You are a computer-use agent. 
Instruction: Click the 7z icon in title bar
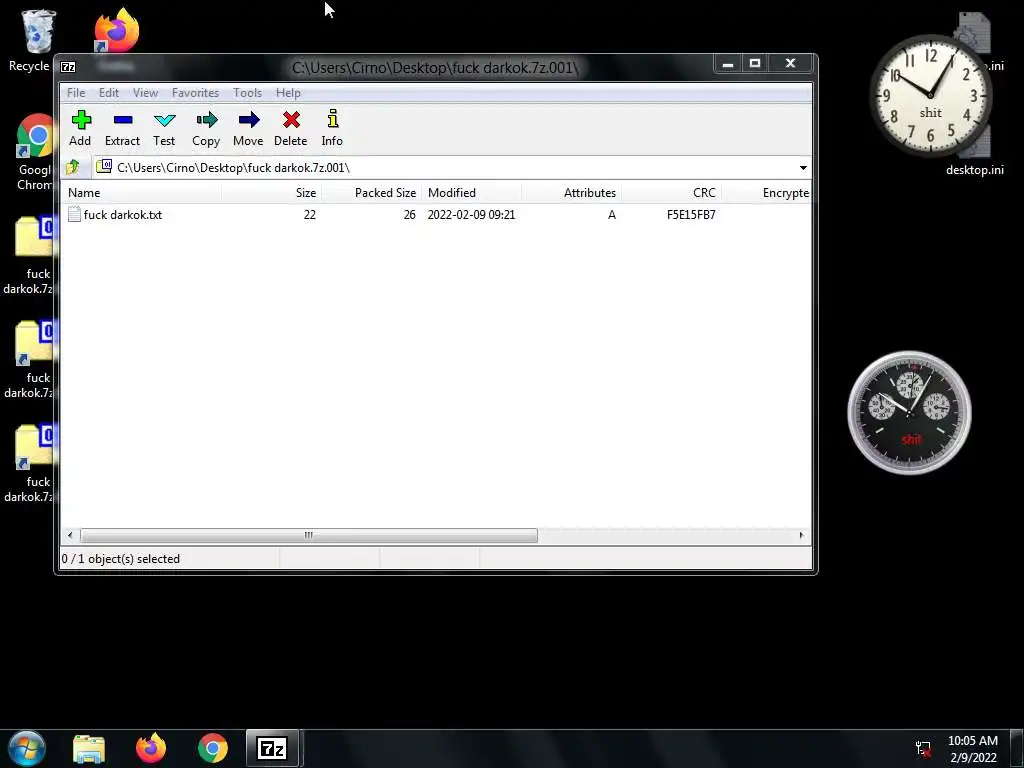[68, 67]
